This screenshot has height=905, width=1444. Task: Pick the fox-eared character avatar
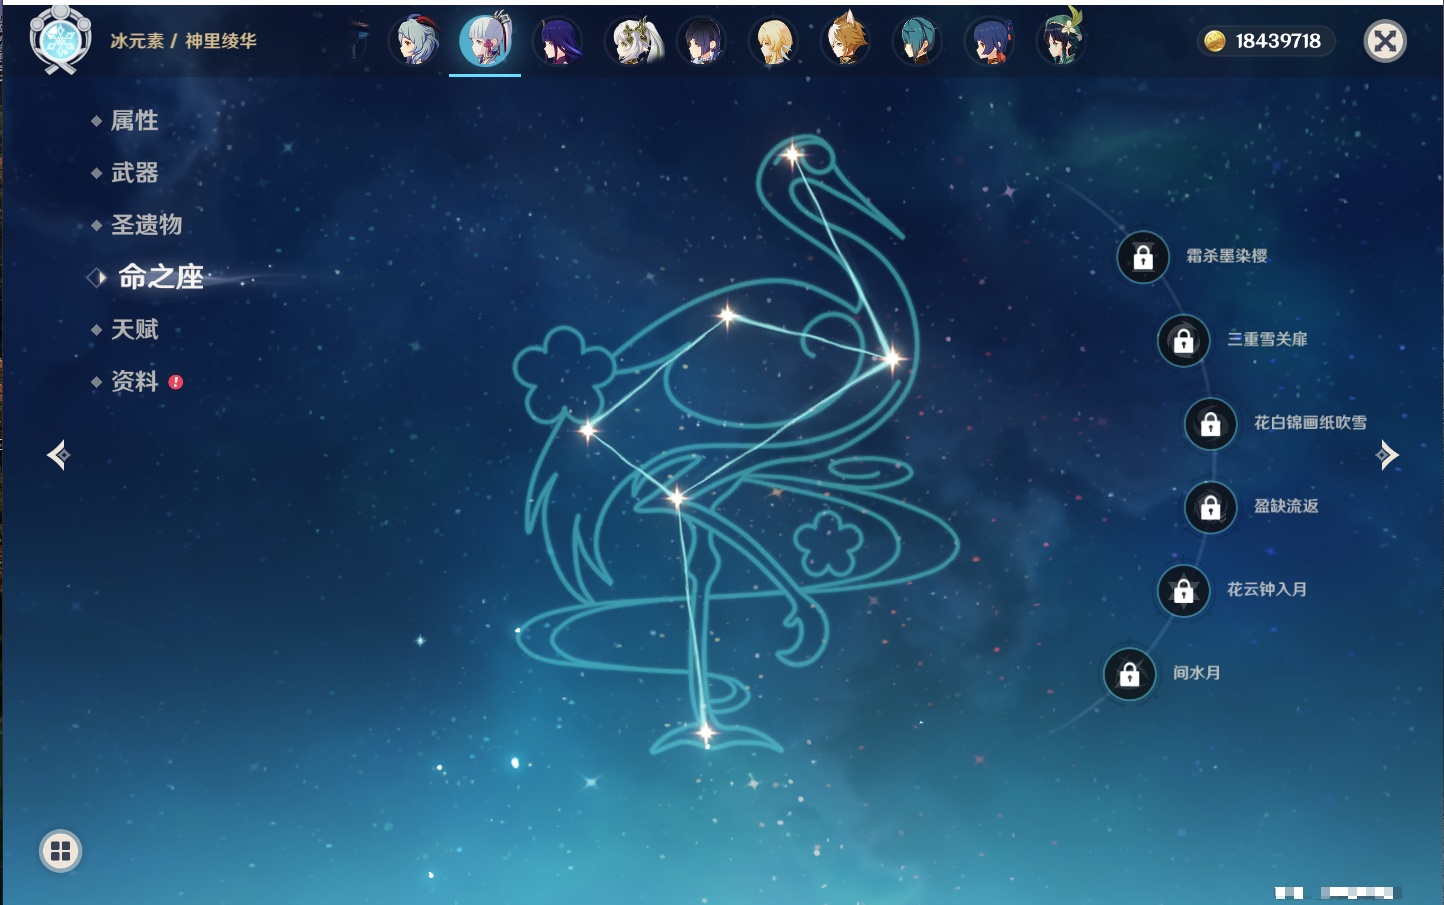[846, 41]
